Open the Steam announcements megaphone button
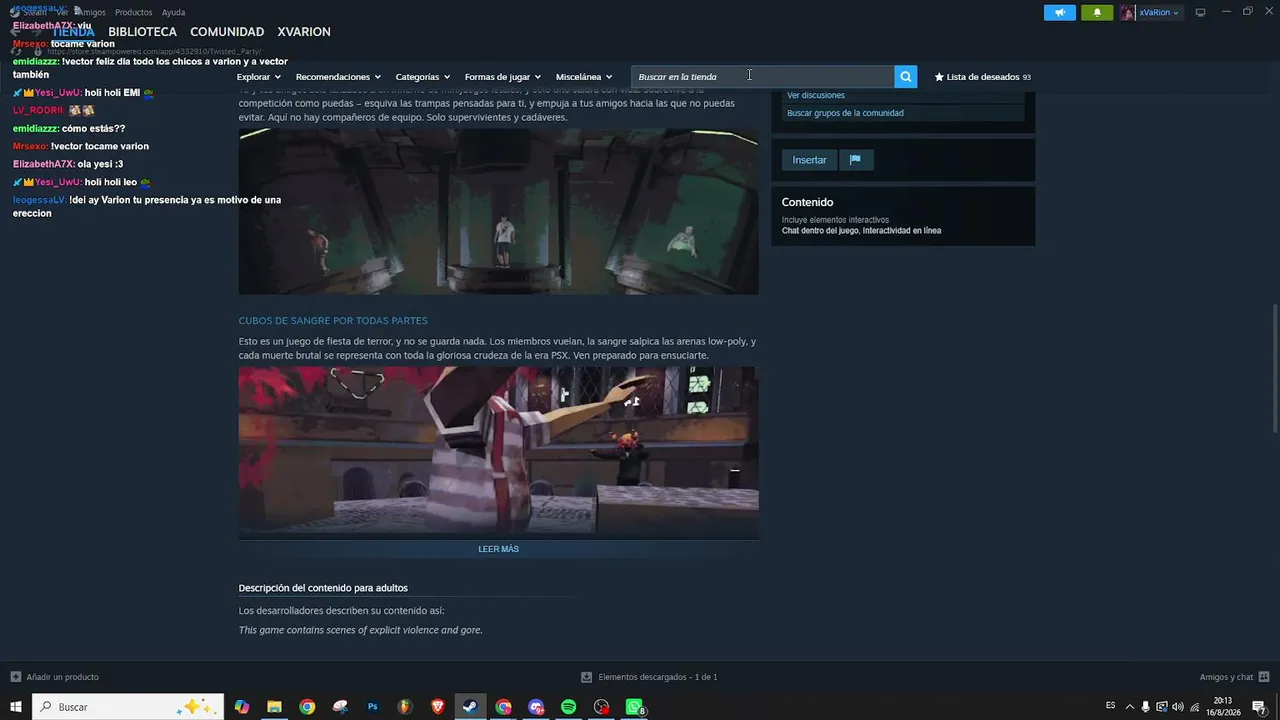This screenshot has width=1280, height=720. [1060, 12]
